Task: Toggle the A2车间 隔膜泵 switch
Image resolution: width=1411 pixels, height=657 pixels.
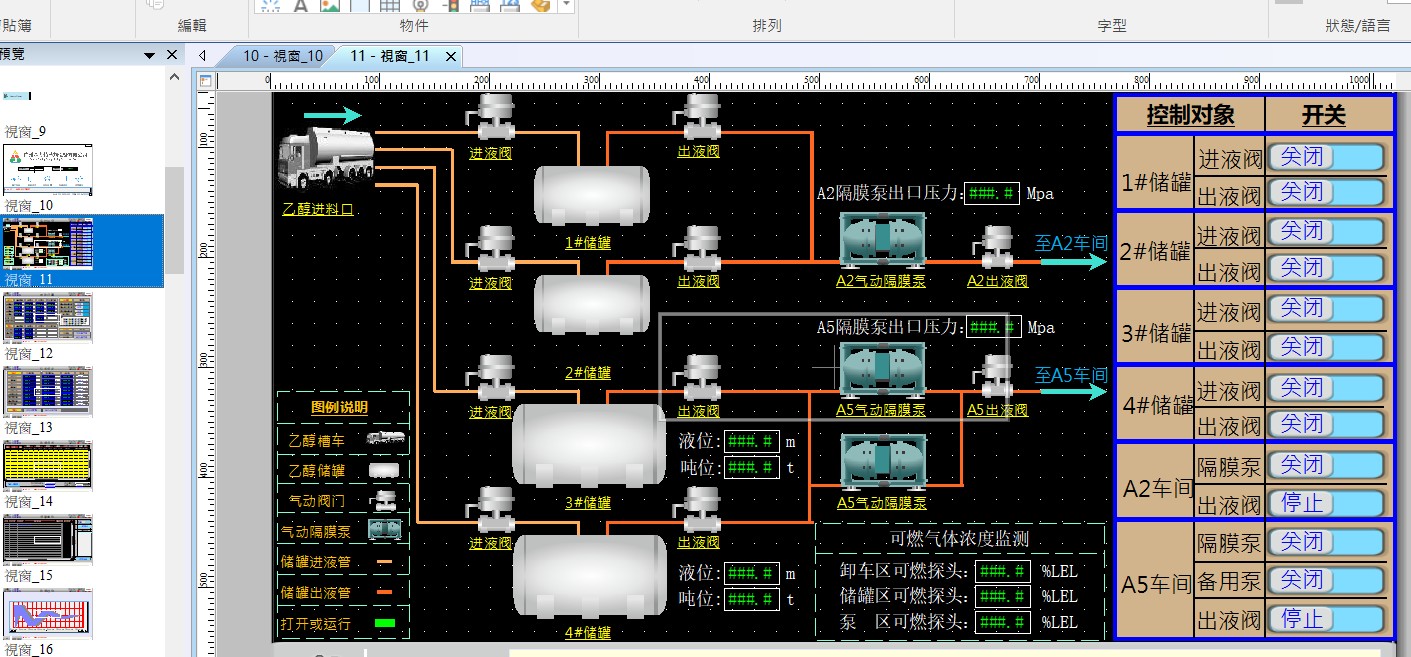Action: click(1327, 465)
